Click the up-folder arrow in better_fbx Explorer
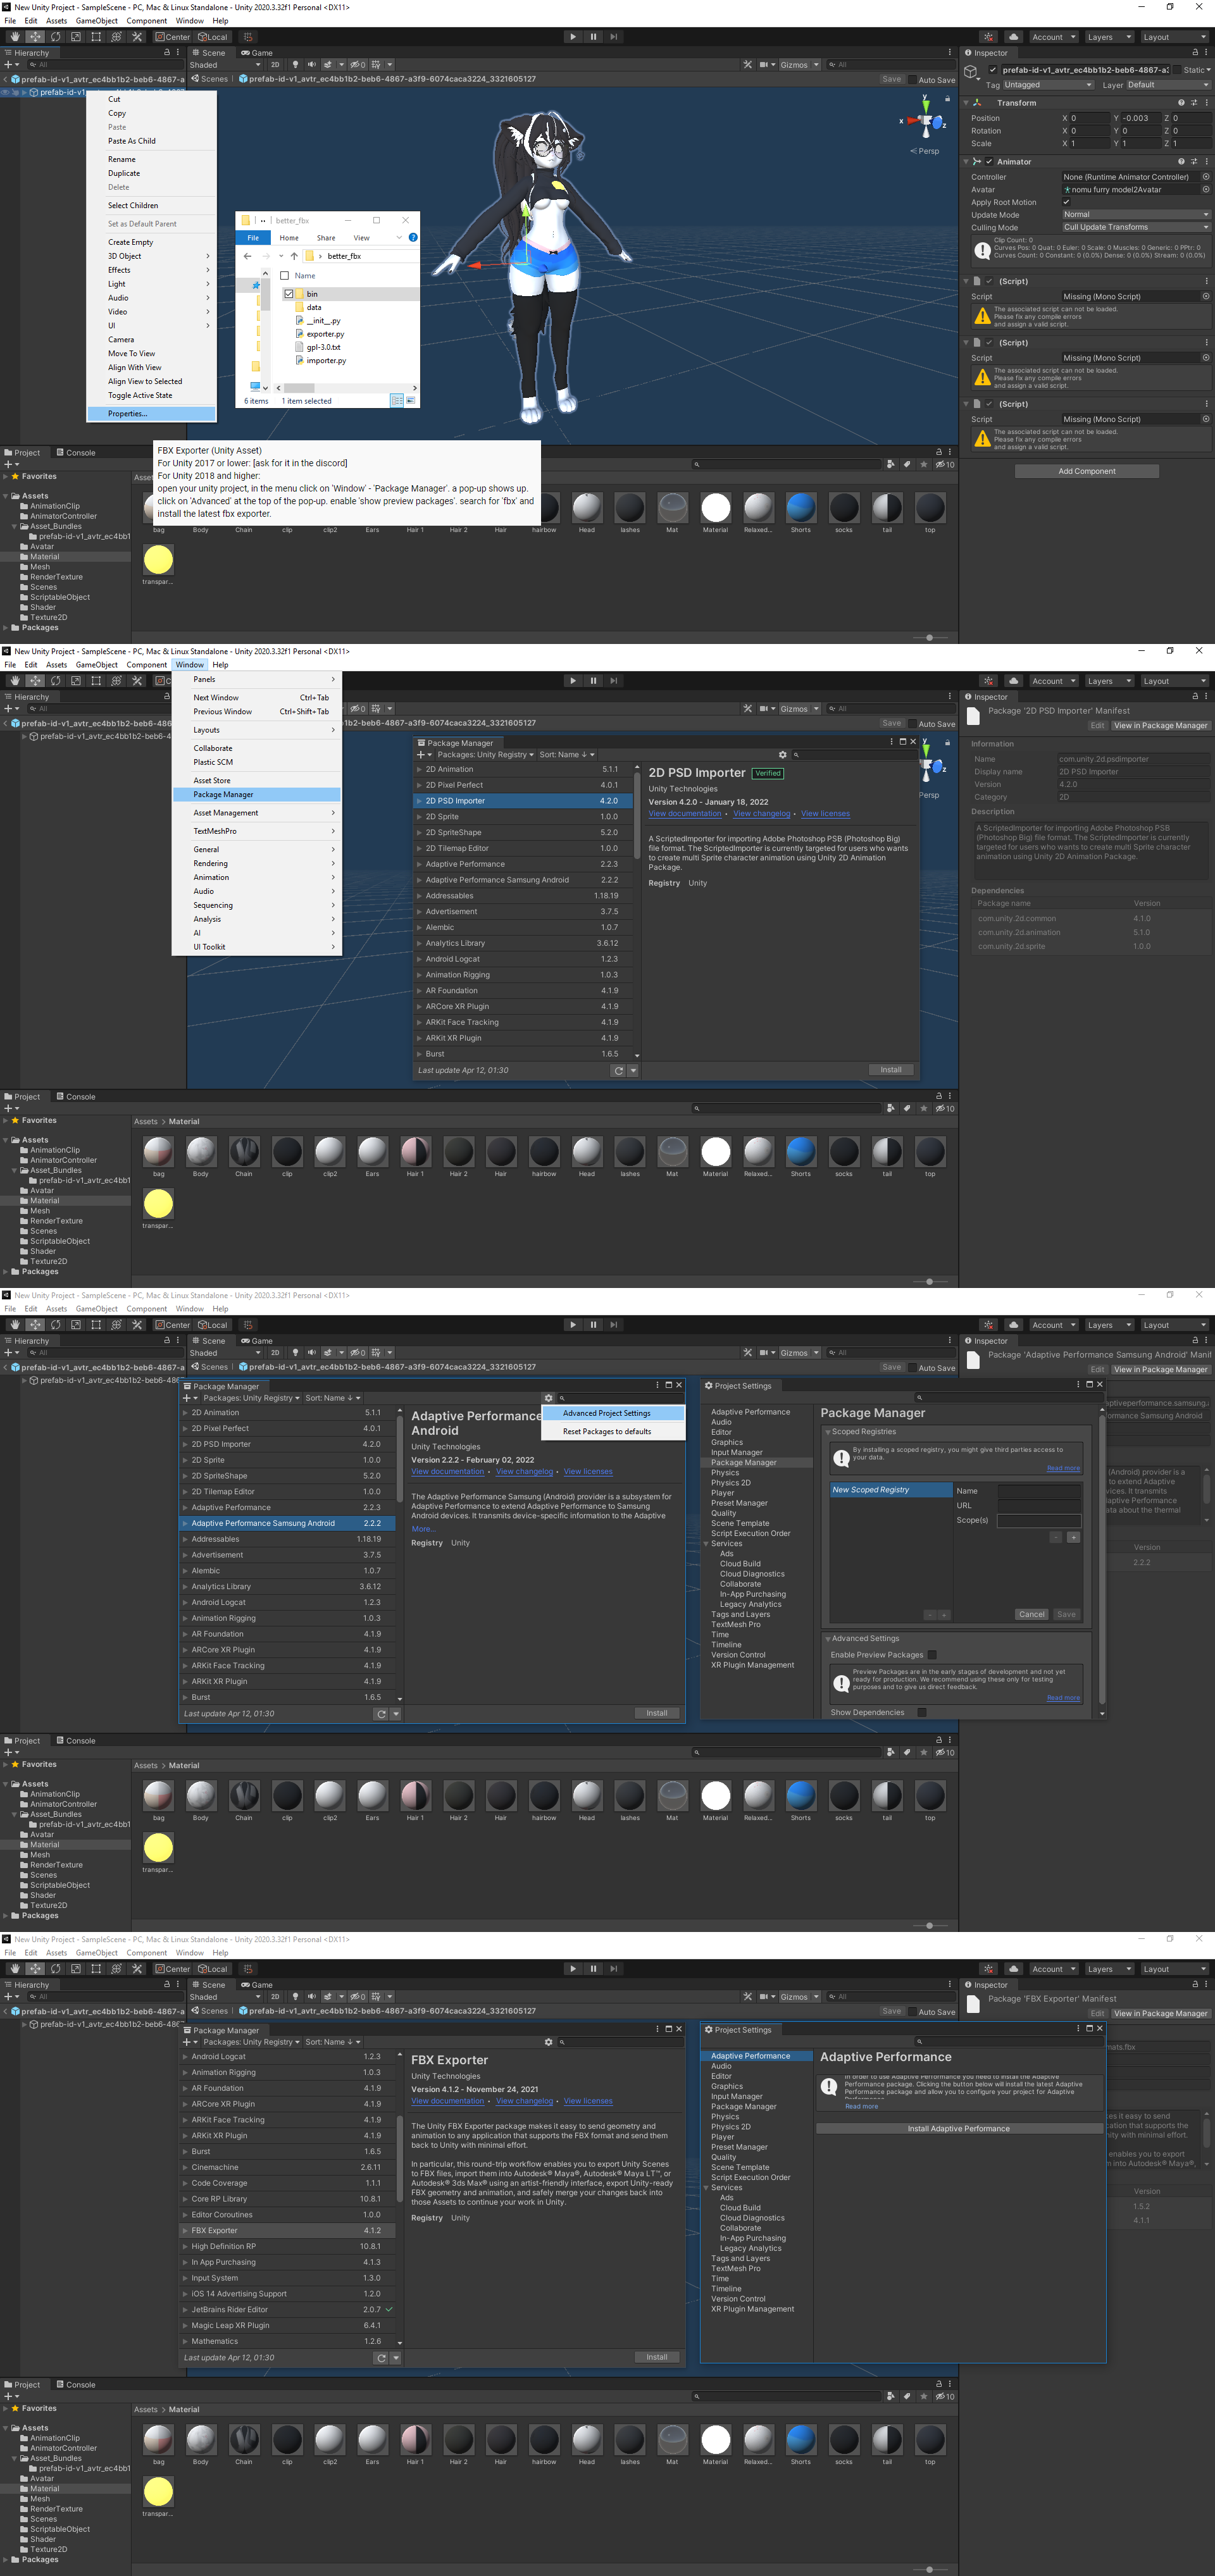Image resolution: width=1215 pixels, height=2576 pixels. [x=294, y=256]
